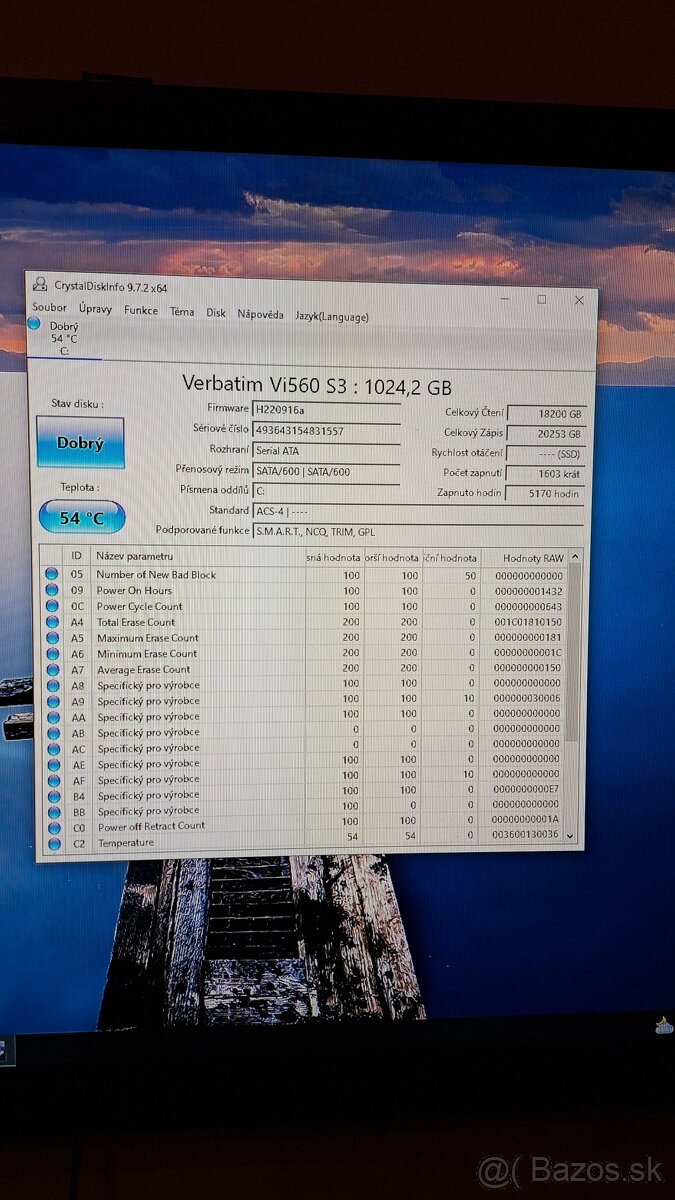Click the serial number field 493643154831557
This screenshot has height=1200, width=675.
[x=327, y=430]
